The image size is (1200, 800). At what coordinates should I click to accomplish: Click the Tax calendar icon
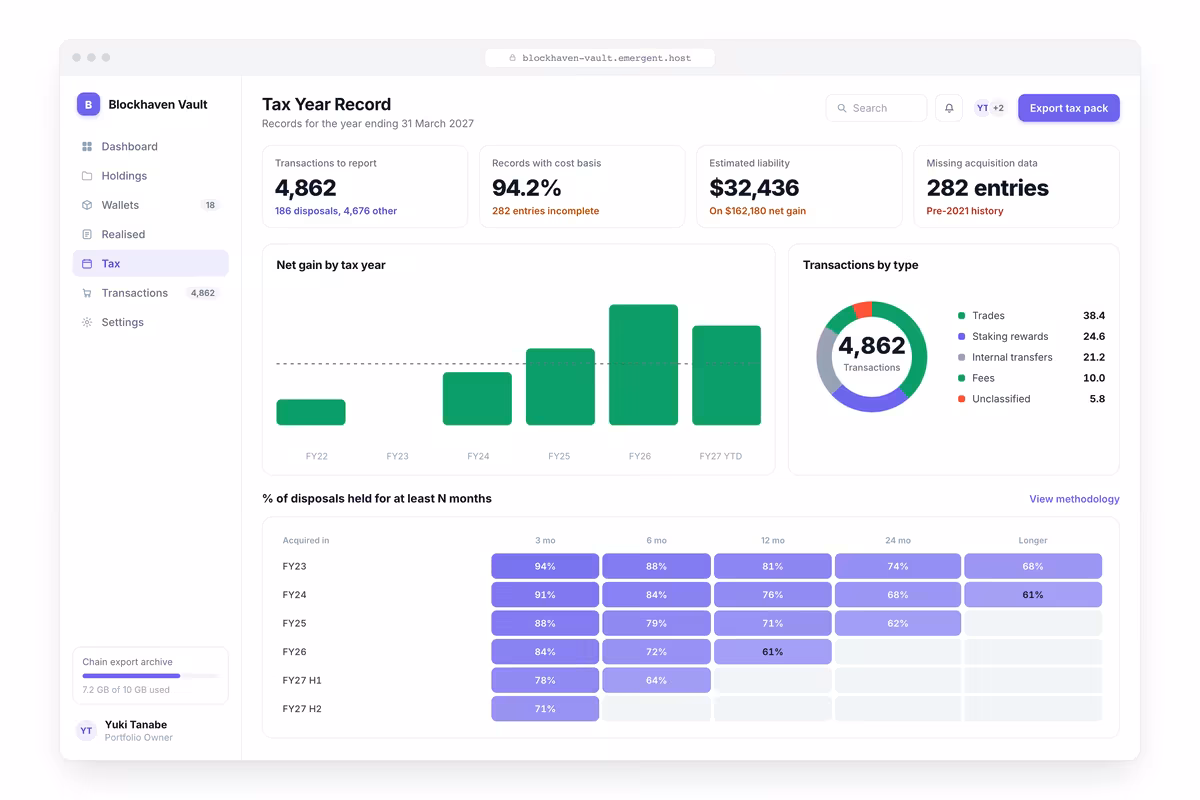point(87,264)
